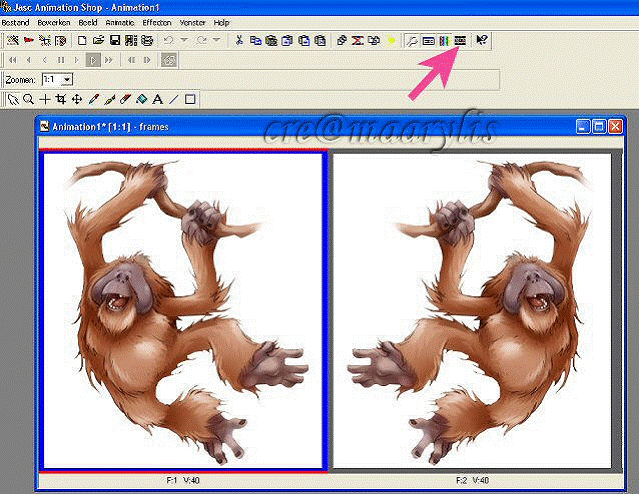This screenshot has width=639, height=494.
Task: Click the Export frames to PSP icon
Action: 60,40
